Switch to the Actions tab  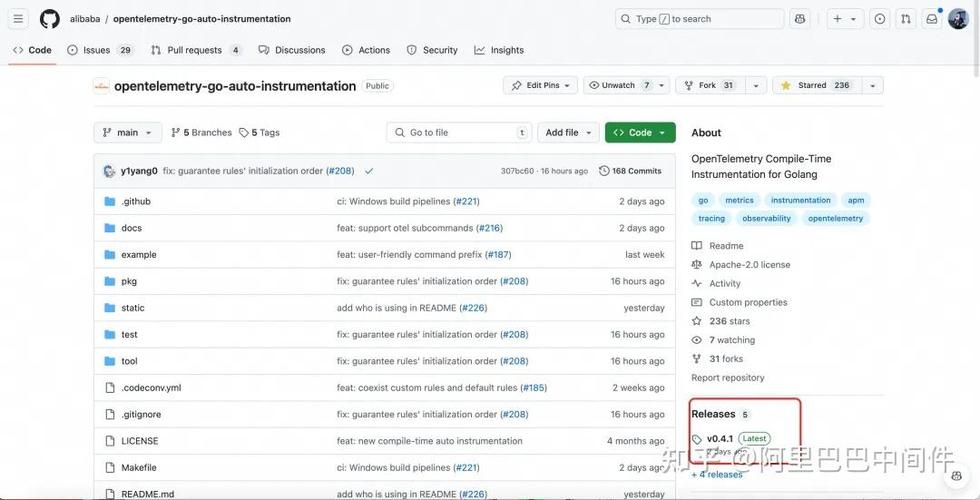point(366,50)
